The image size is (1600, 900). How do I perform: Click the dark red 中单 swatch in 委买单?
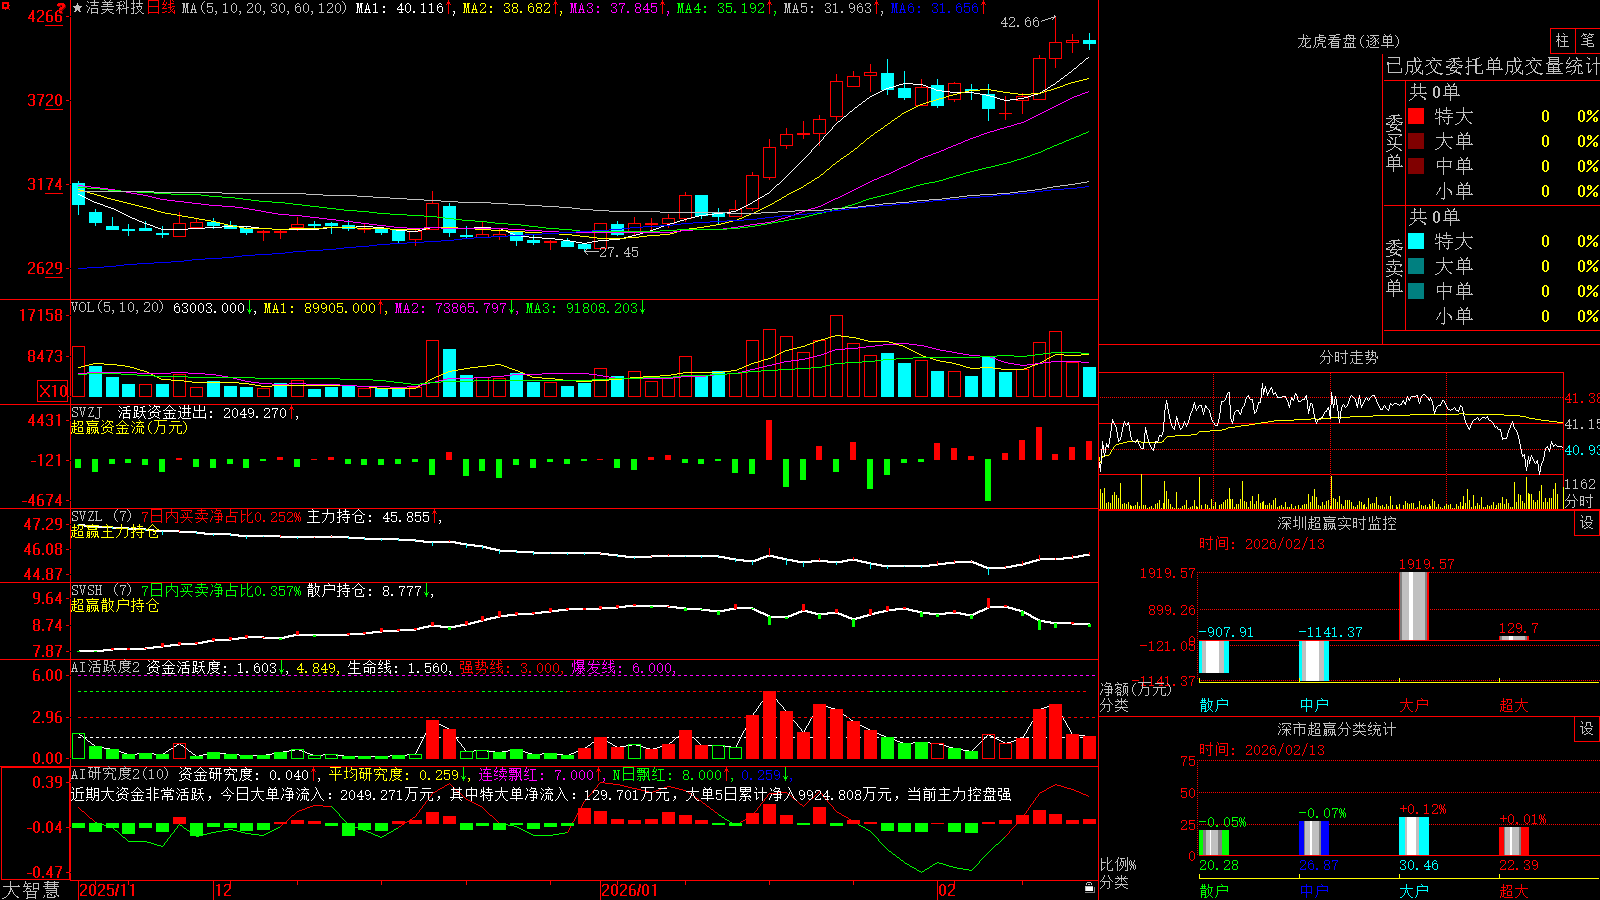tap(1416, 166)
